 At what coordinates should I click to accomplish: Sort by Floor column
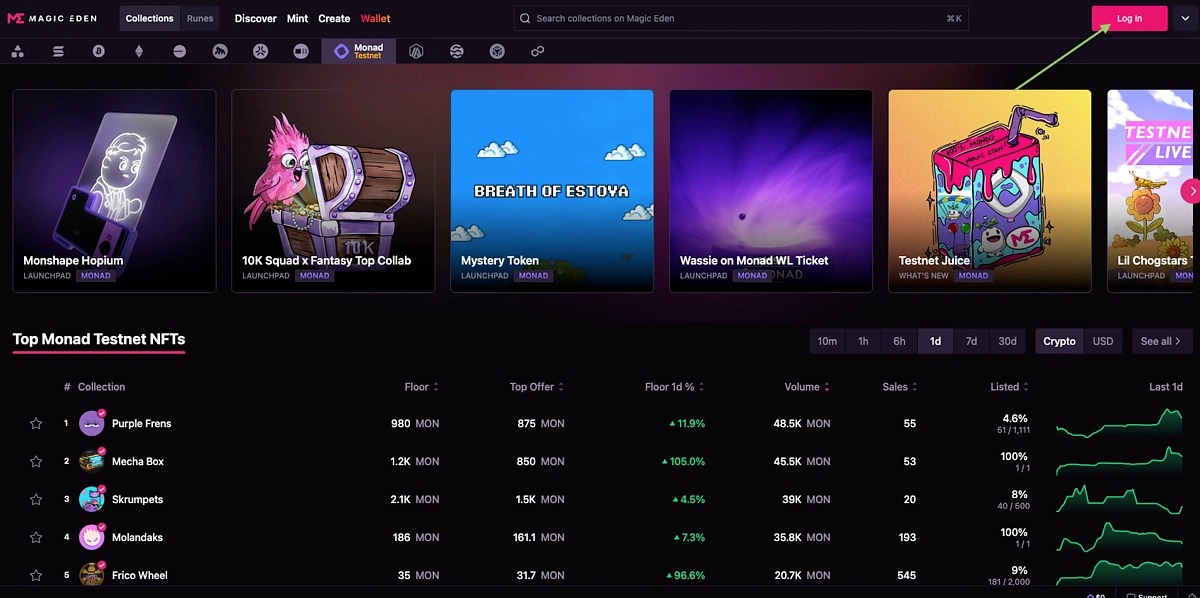tap(422, 387)
